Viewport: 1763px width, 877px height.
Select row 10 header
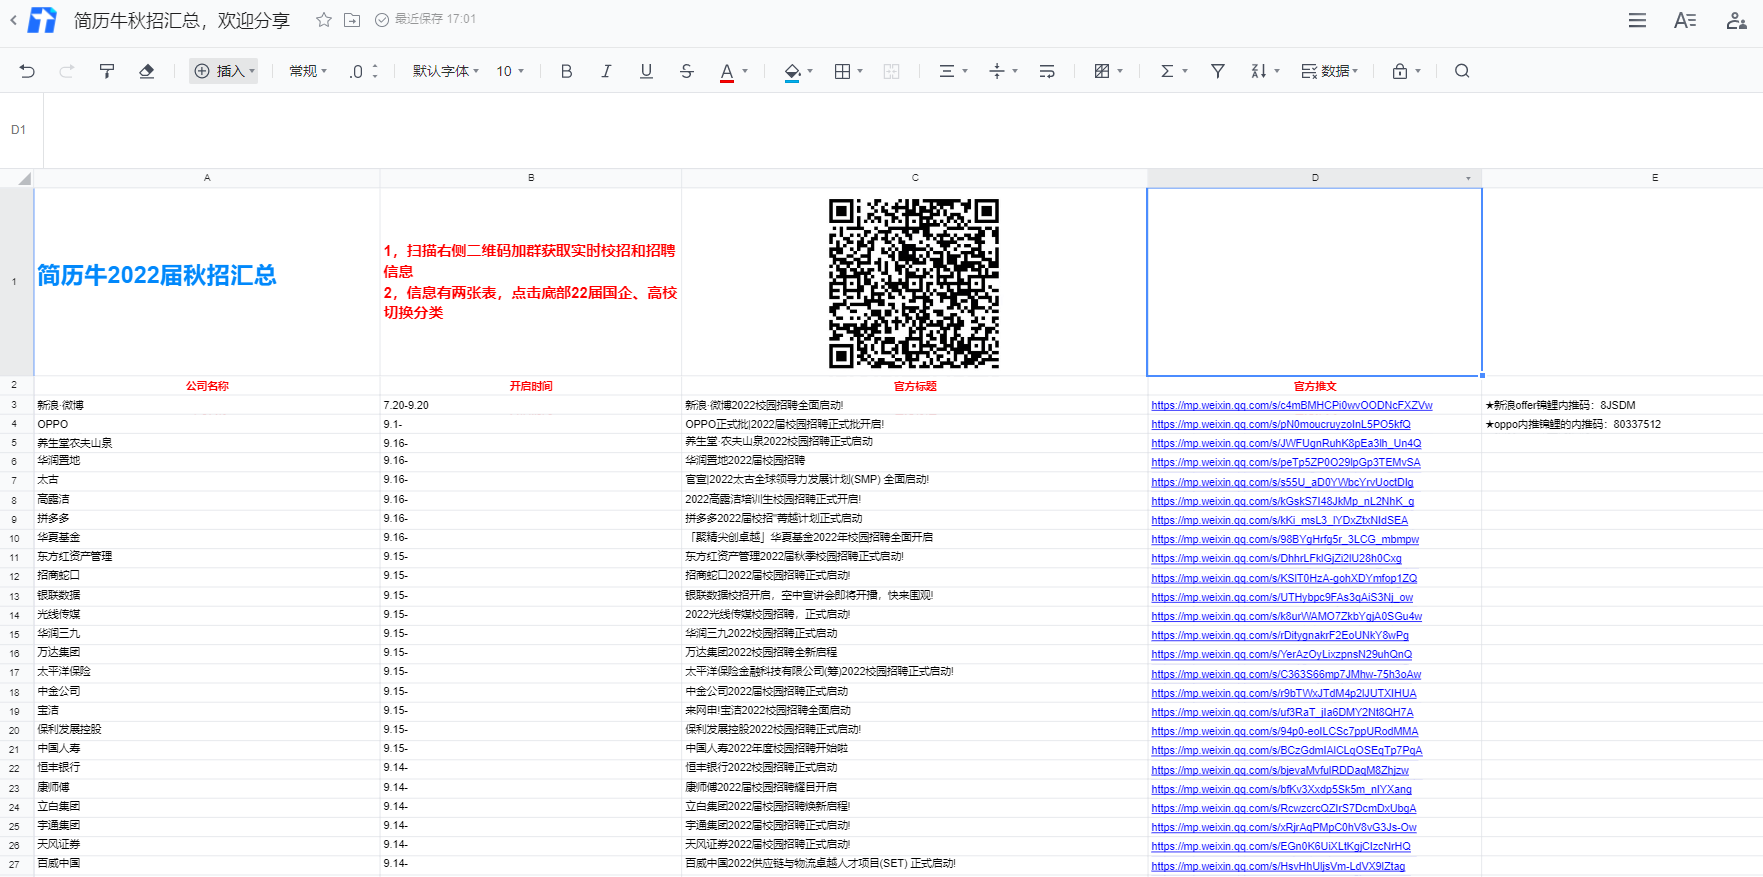tap(15, 538)
